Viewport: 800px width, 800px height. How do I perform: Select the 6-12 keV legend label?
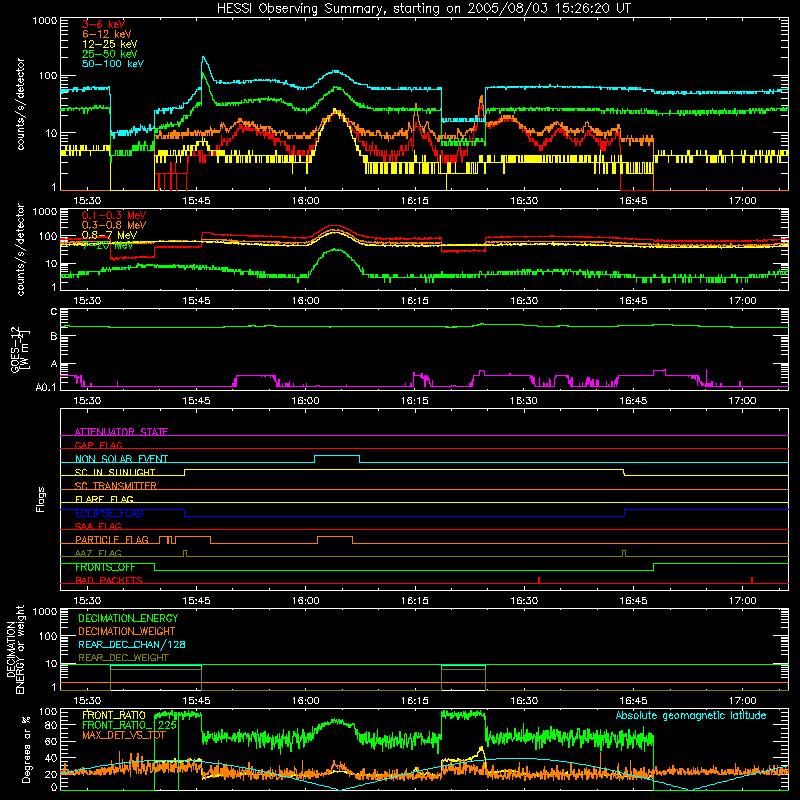click(107, 34)
